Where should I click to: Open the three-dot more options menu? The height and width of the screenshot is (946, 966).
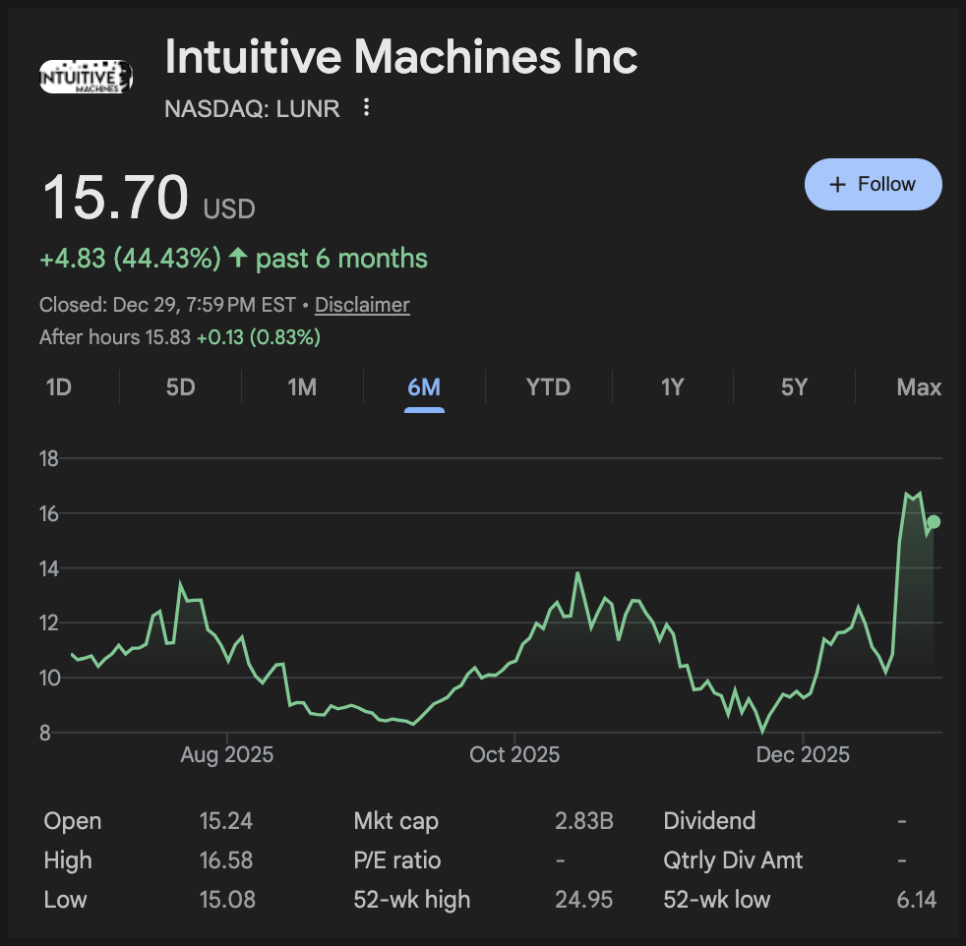(x=367, y=108)
